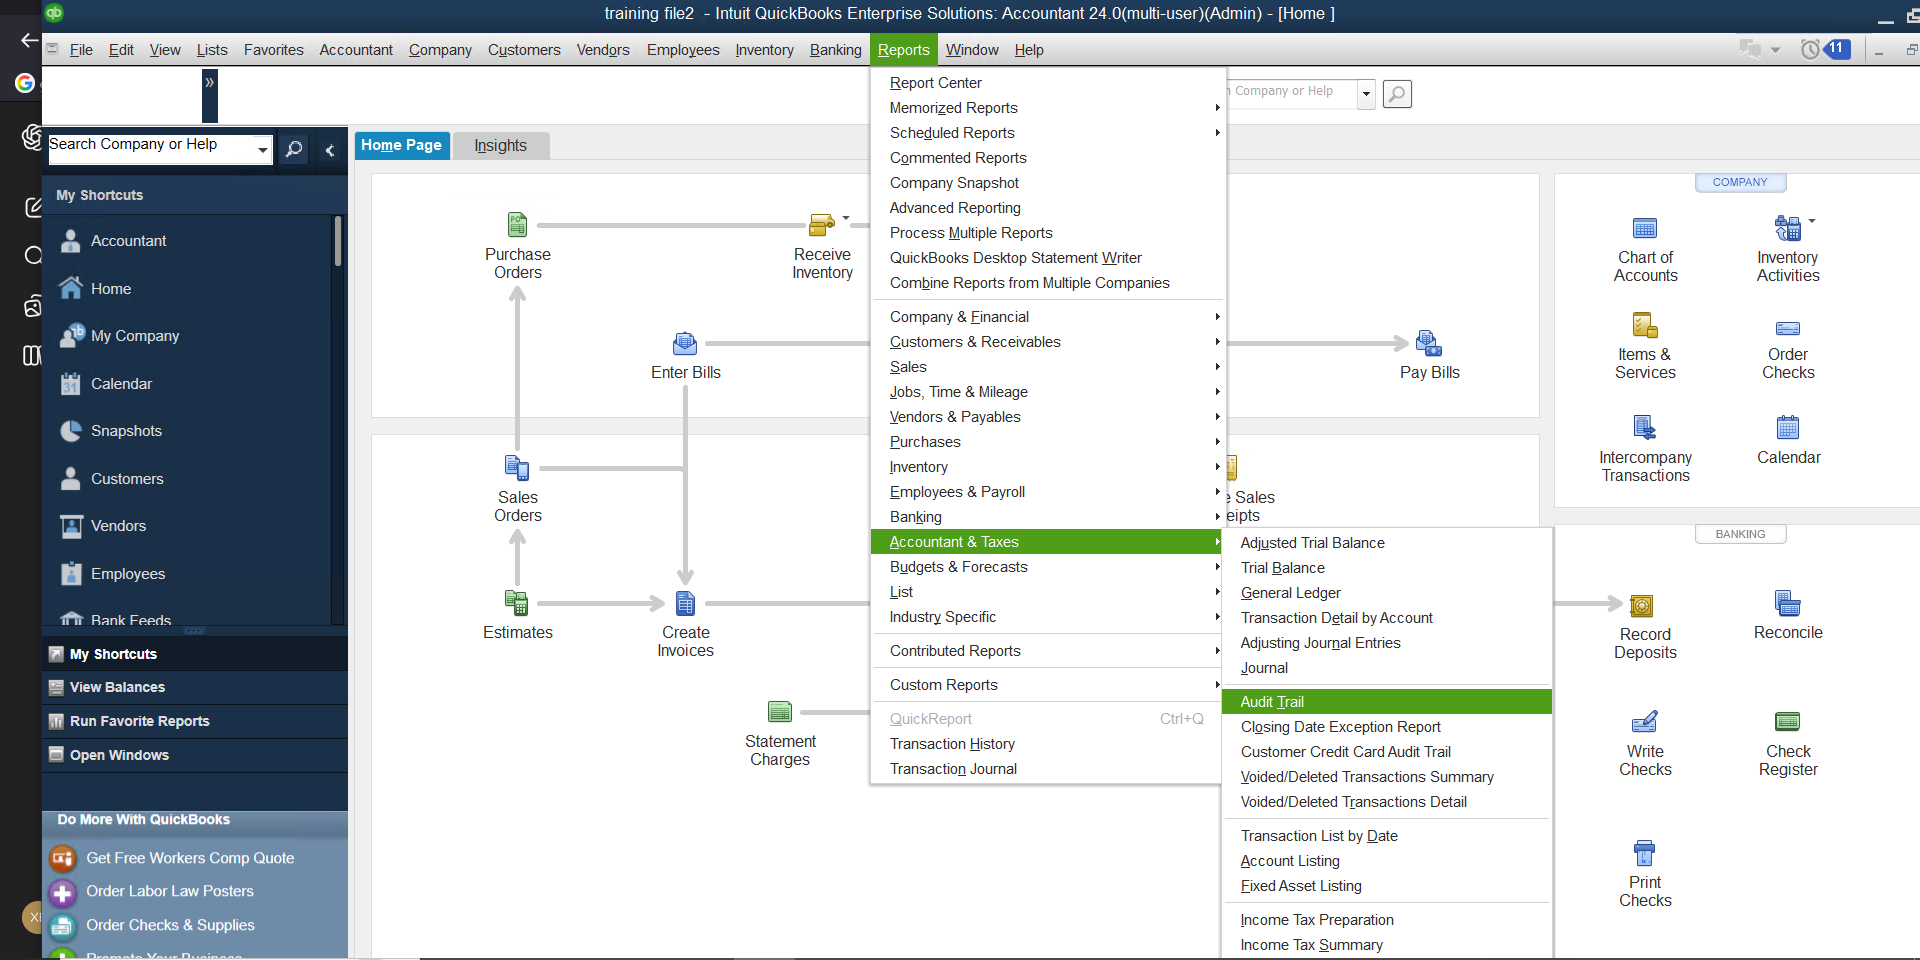Click the Reconcile icon
The width and height of the screenshot is (1920, 960).
point(1788,604)
